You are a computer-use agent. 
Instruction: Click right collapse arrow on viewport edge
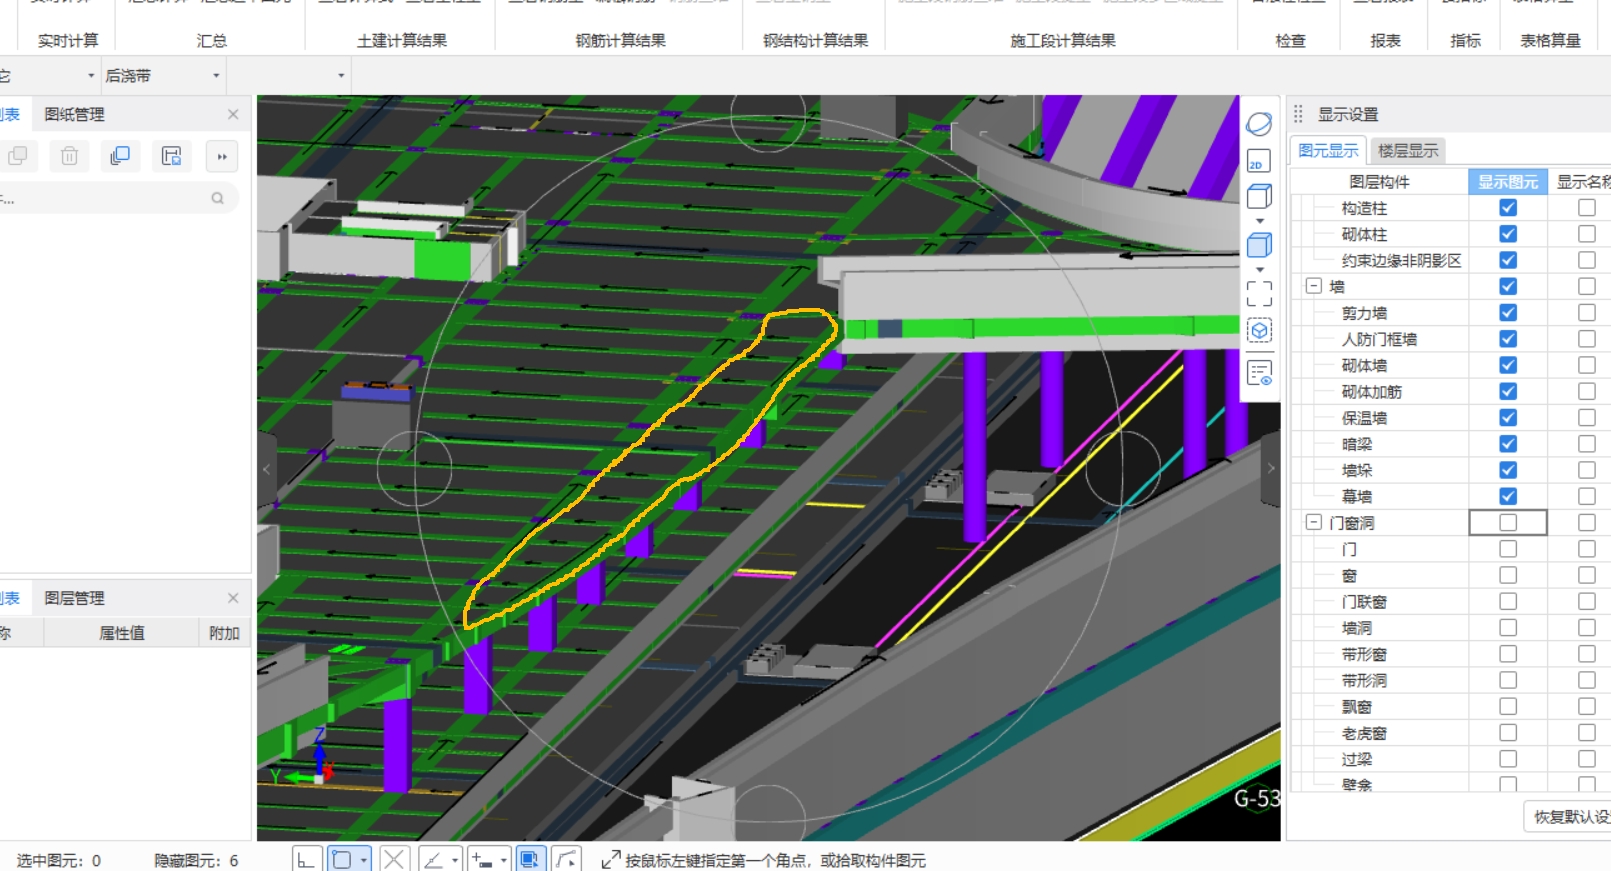(x=1271, y=469)
